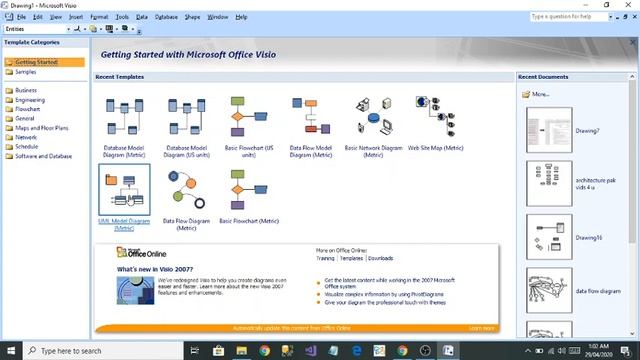Click the Recent Documents scrollbar down arrow
The image size is (640, 360).
click(632, 333)
